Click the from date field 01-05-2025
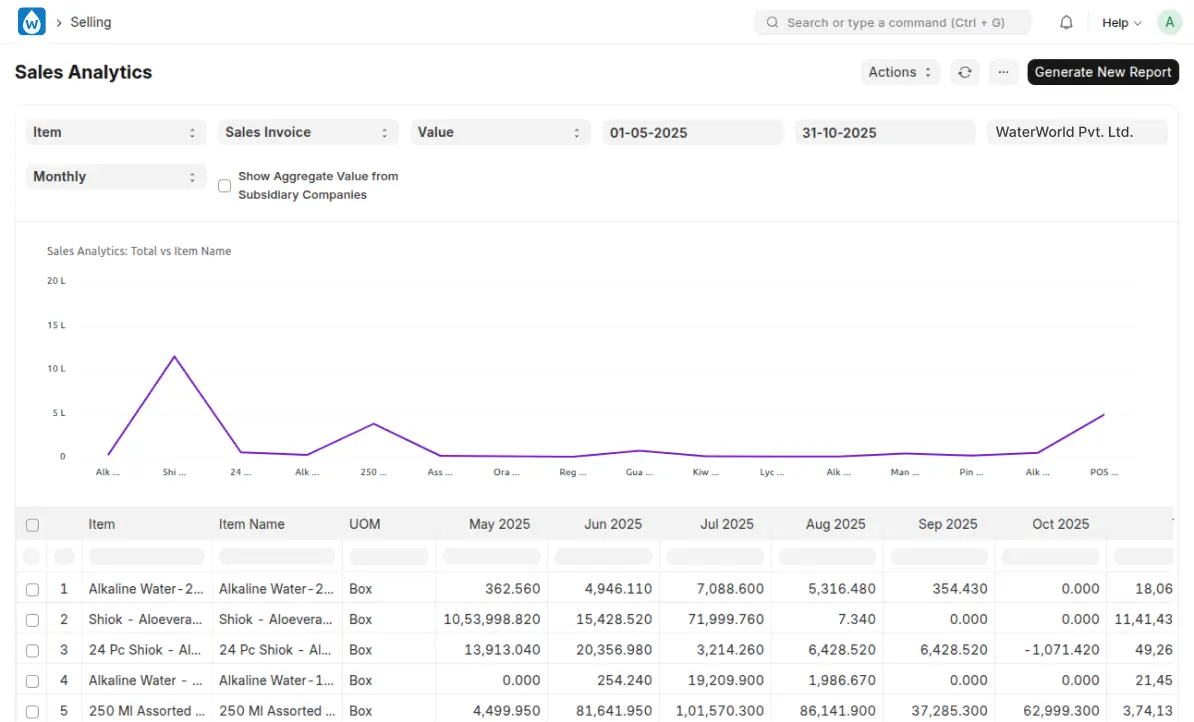This screenshot has width=1194, height=722. (692, 132)
